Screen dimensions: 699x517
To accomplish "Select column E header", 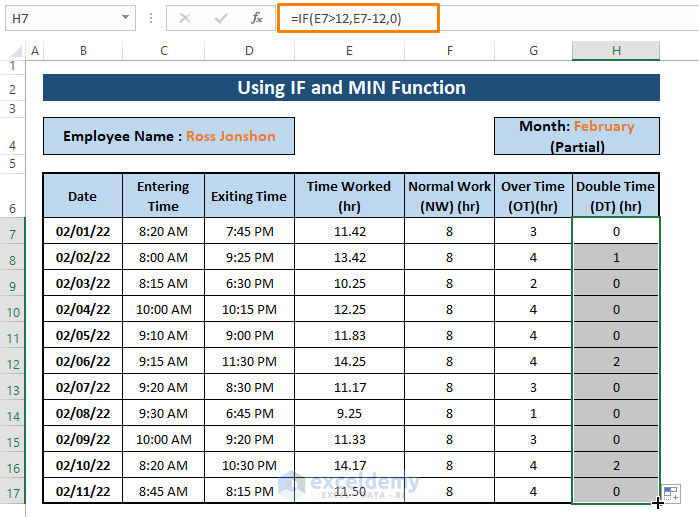I will (x=349, y=51).
